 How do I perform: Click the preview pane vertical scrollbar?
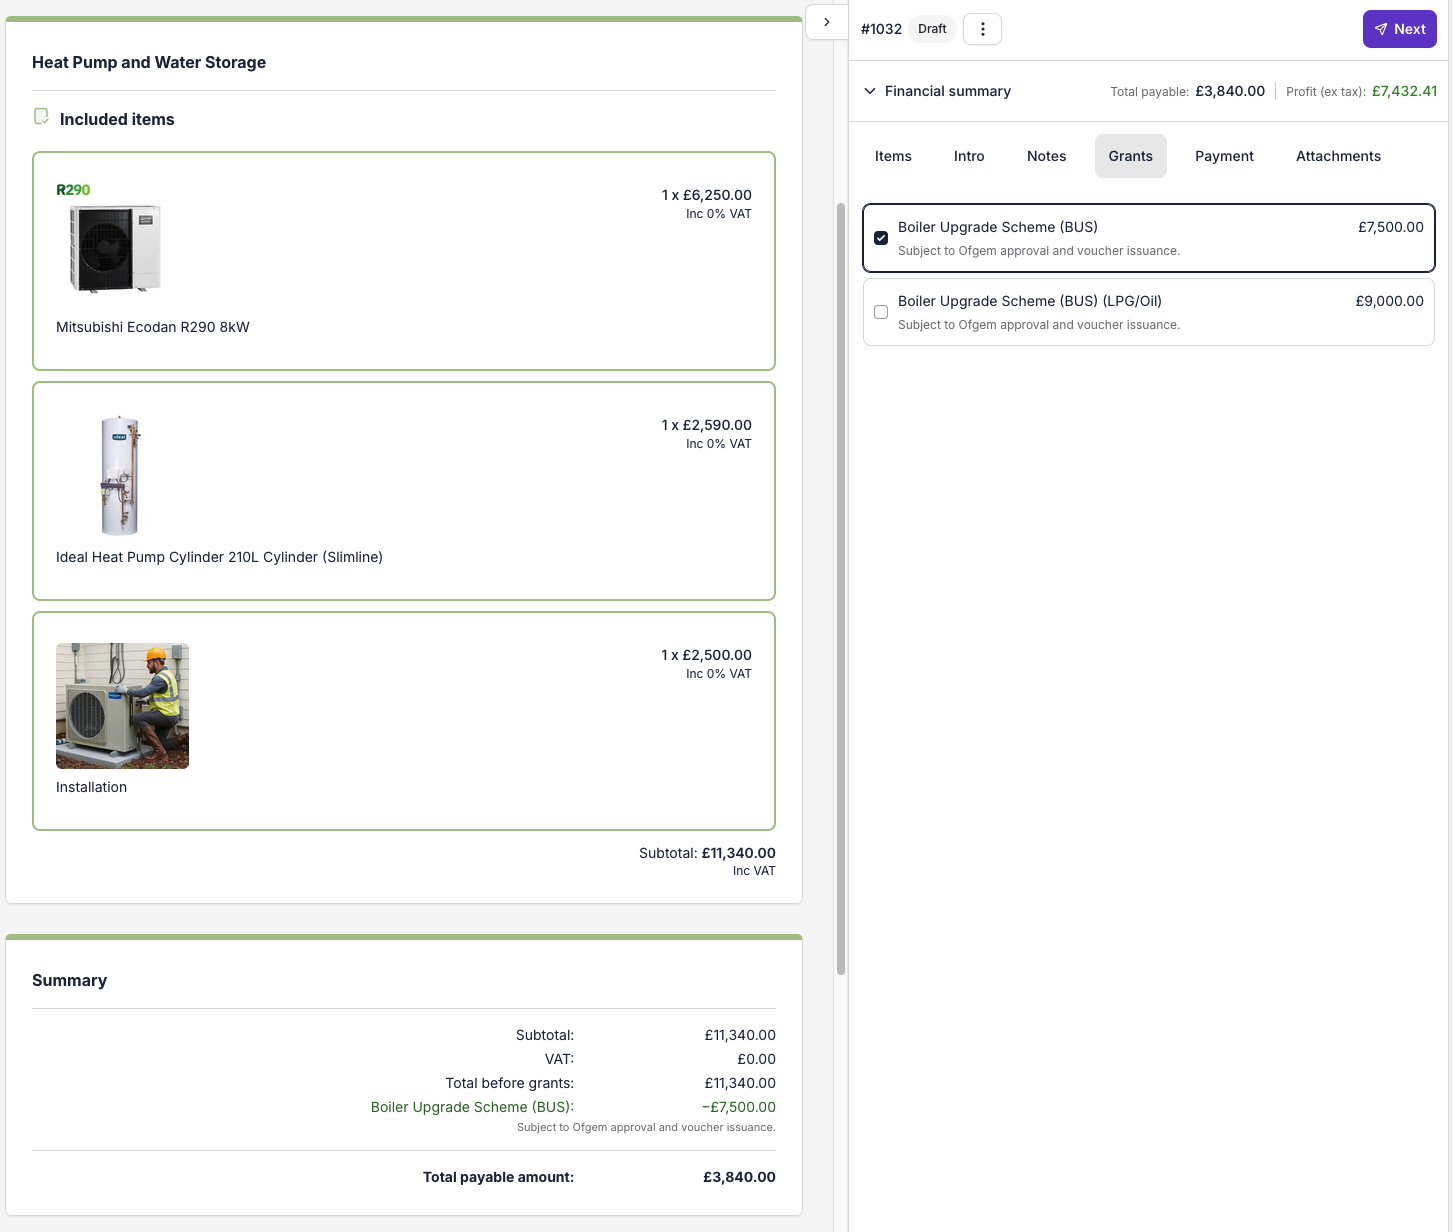click(x=841, y=588)
